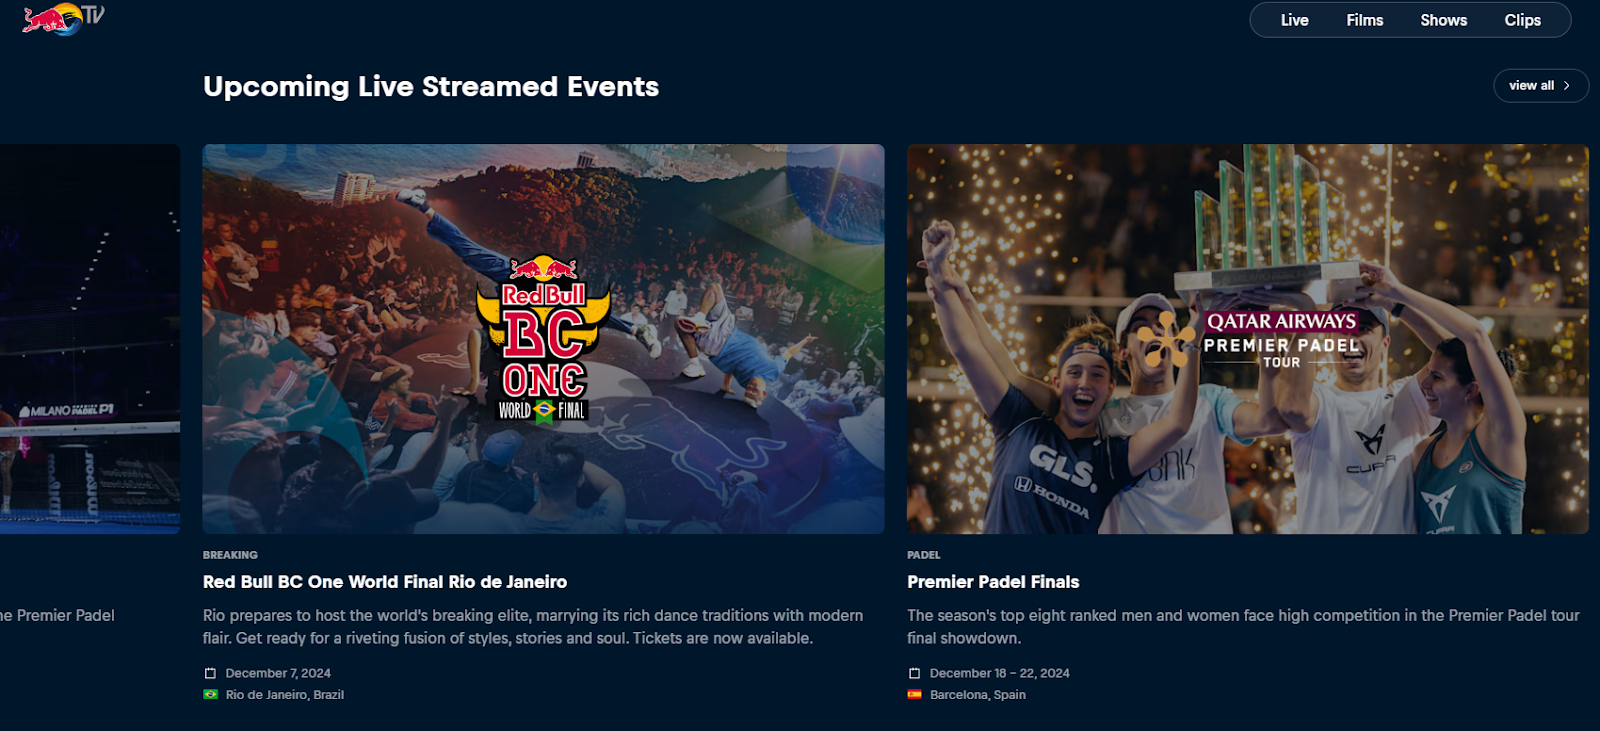Click the Qatar Airways Premier Padel Tour logo
The width and height of the screenshot is (1600, 731).
click(1250, 340)
